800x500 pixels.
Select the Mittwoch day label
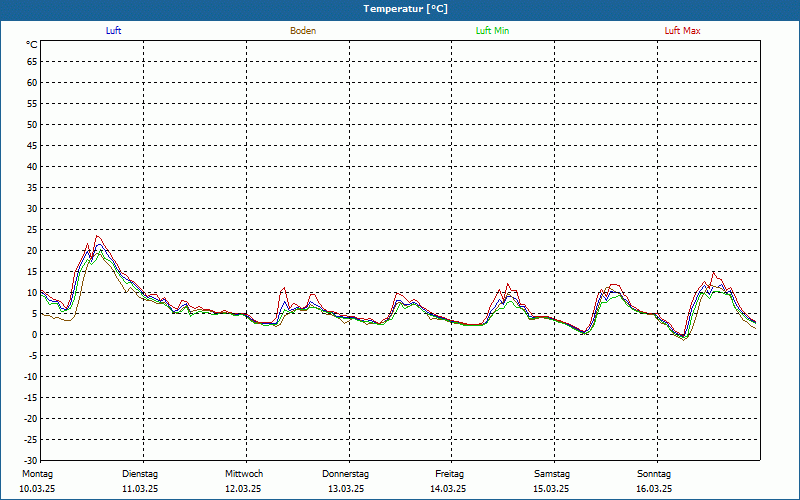[244, 474]
